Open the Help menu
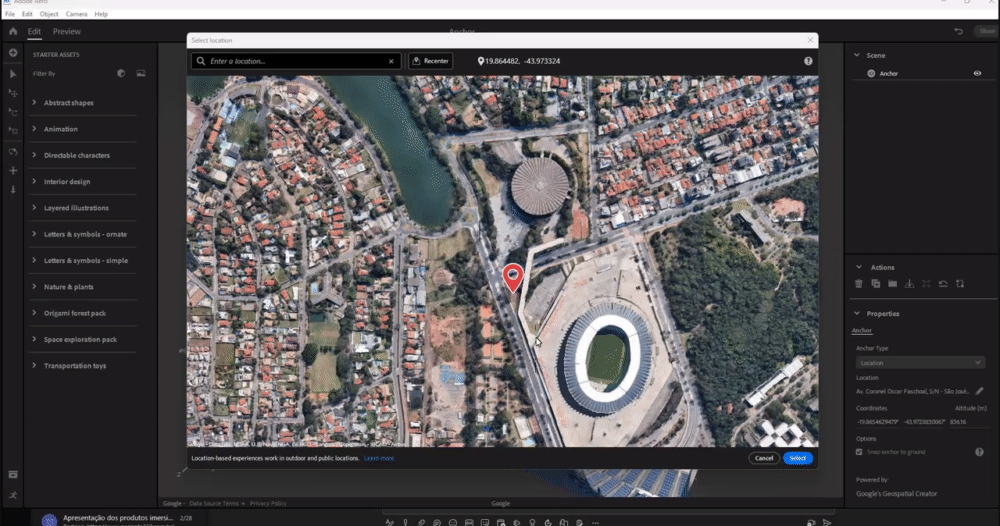Viewport: 1000px width, 526px height. (101, 14)
